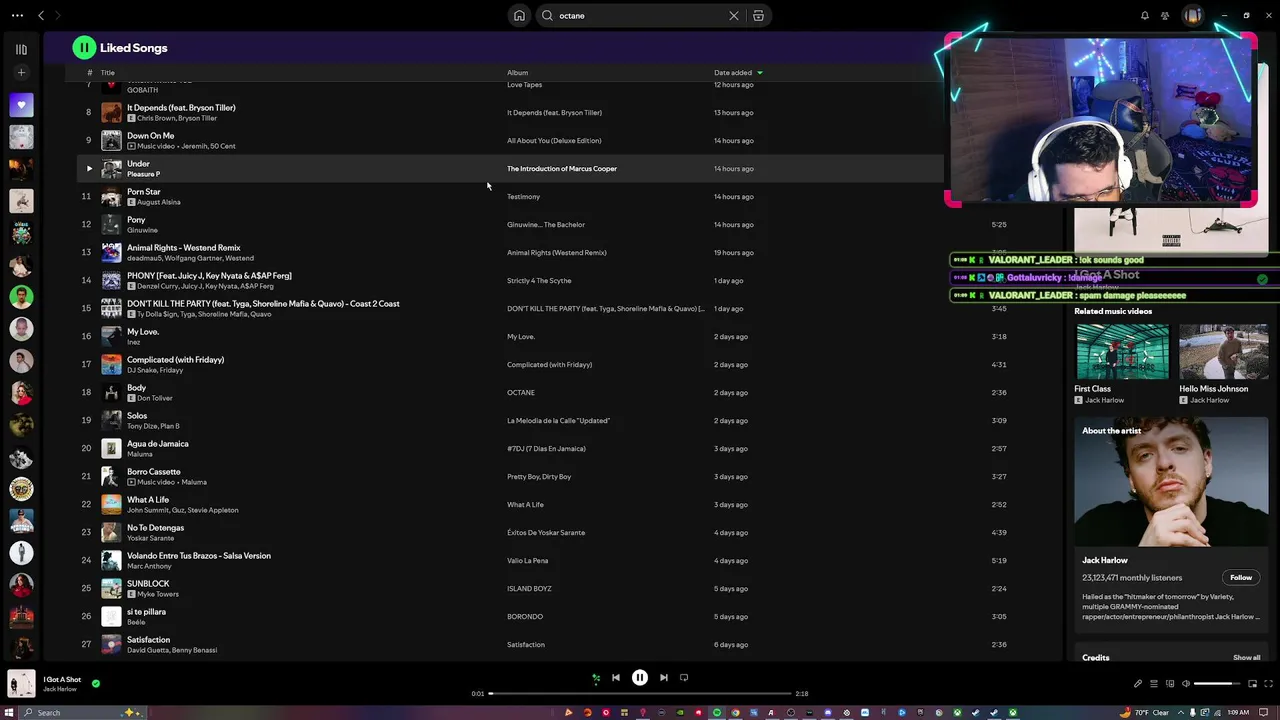Open now playing 'I Got A Shot' title
The width and height of the screenshot is (1280, 720).
click(62, 680)
